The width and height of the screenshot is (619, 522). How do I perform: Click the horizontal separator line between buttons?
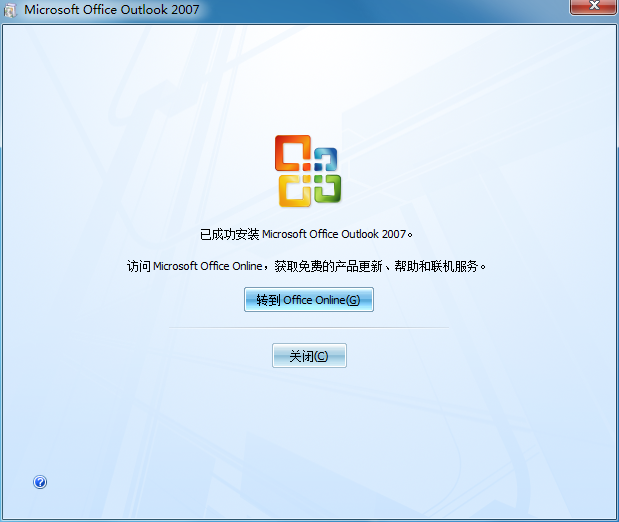tap(308, 327)
